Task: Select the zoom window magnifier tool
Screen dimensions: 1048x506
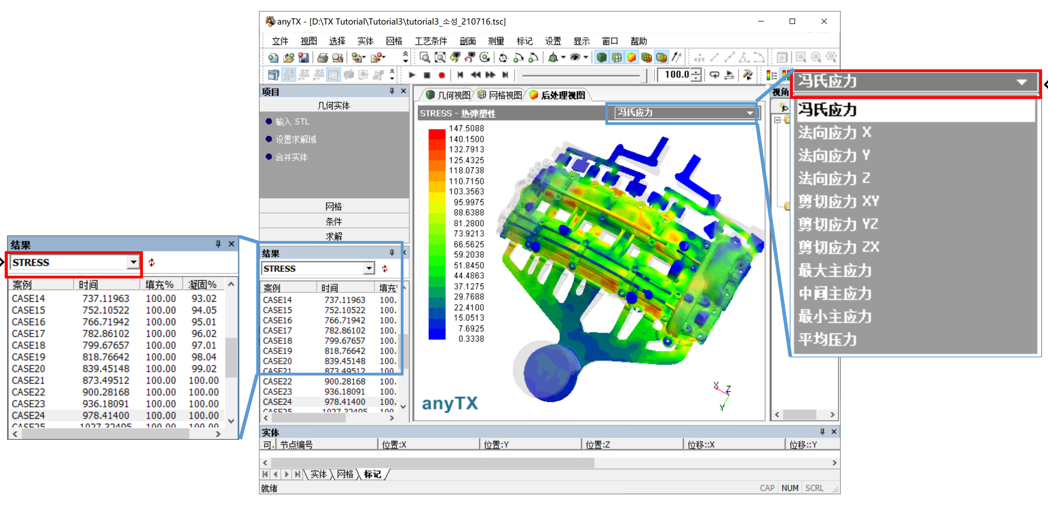Action: click(x=425, y=57)
